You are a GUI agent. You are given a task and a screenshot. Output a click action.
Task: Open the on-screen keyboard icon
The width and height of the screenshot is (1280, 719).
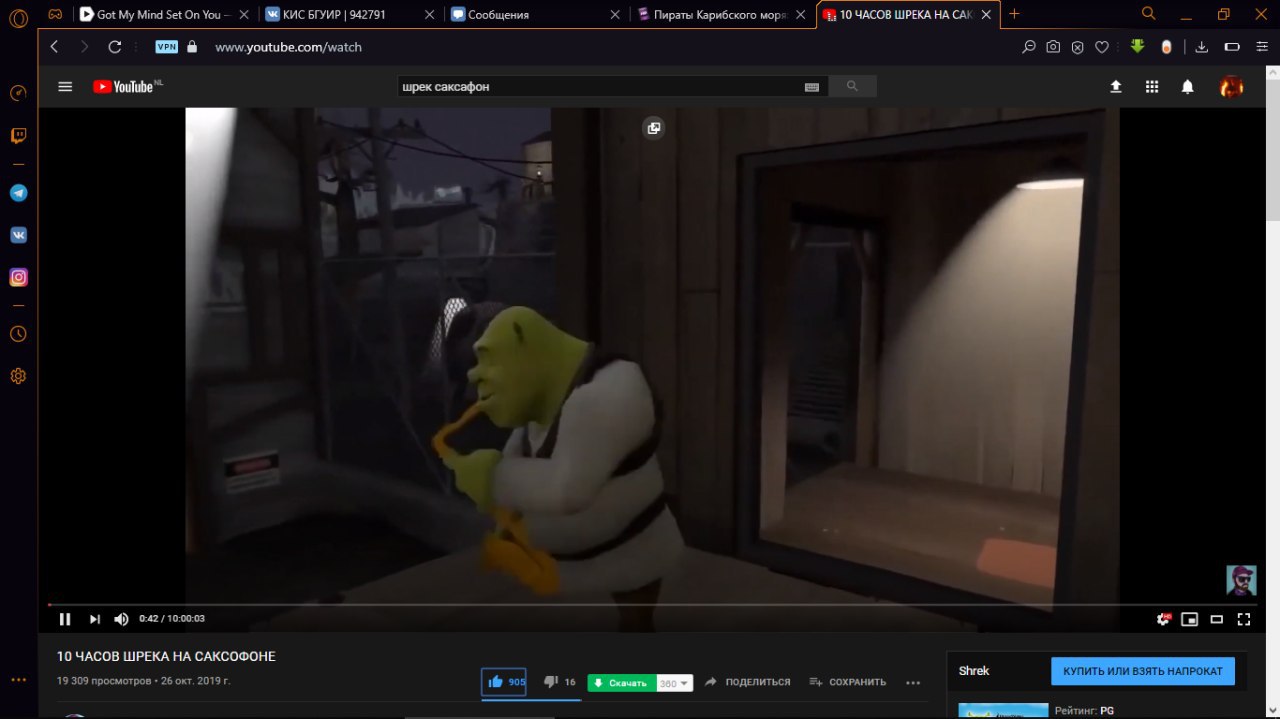pos(812,87)
